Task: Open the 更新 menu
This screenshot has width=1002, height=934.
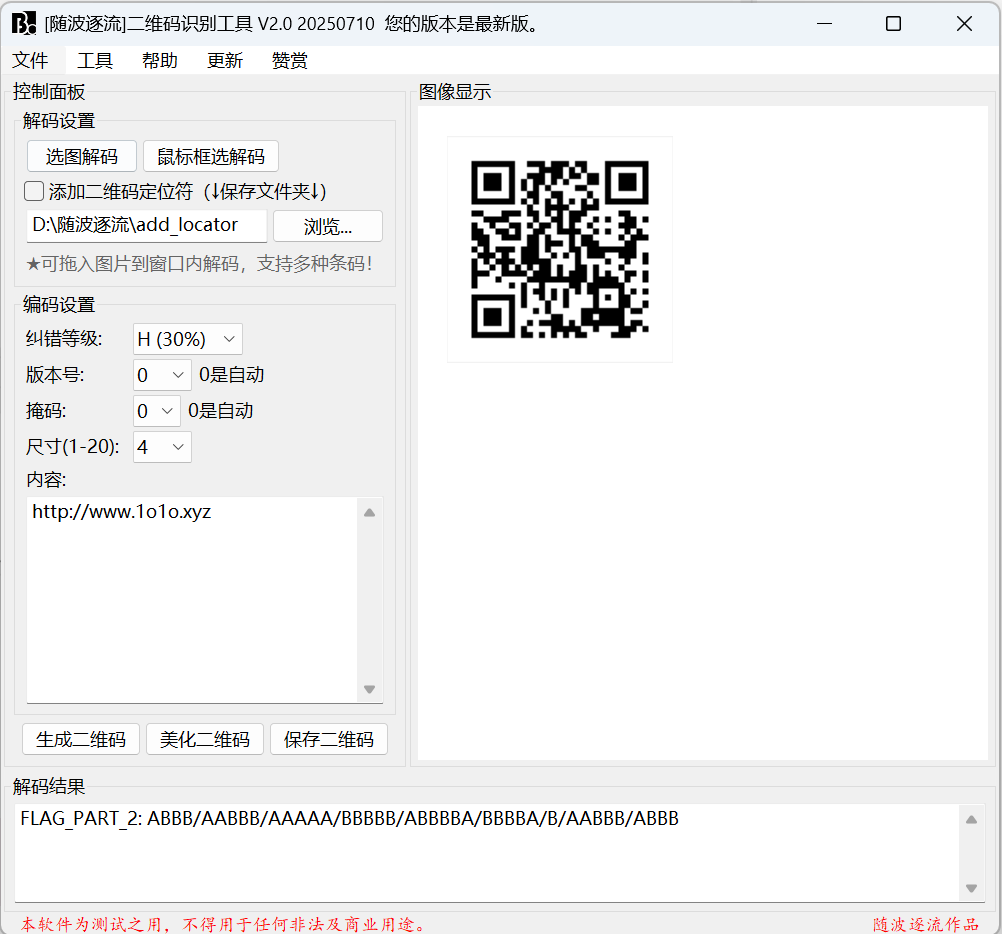Action: 225,61
